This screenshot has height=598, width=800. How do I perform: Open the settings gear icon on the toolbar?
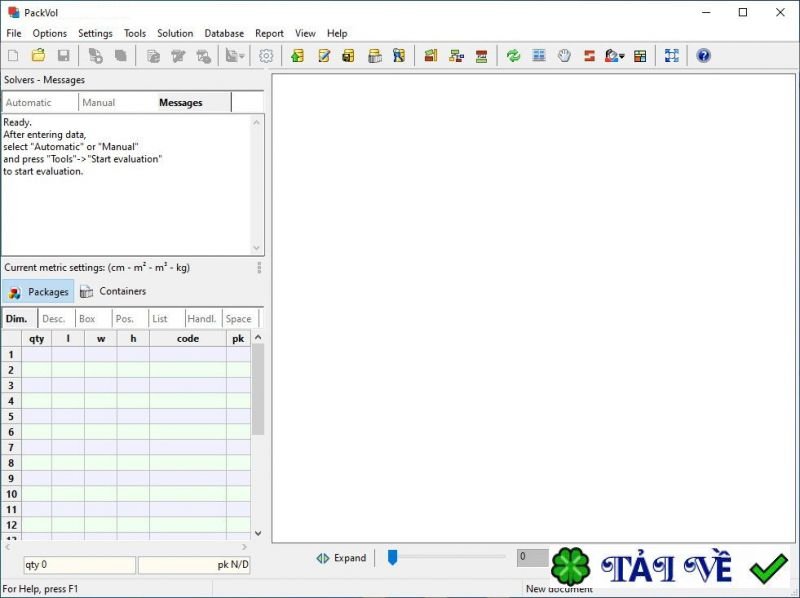click(x=265, y=55)
